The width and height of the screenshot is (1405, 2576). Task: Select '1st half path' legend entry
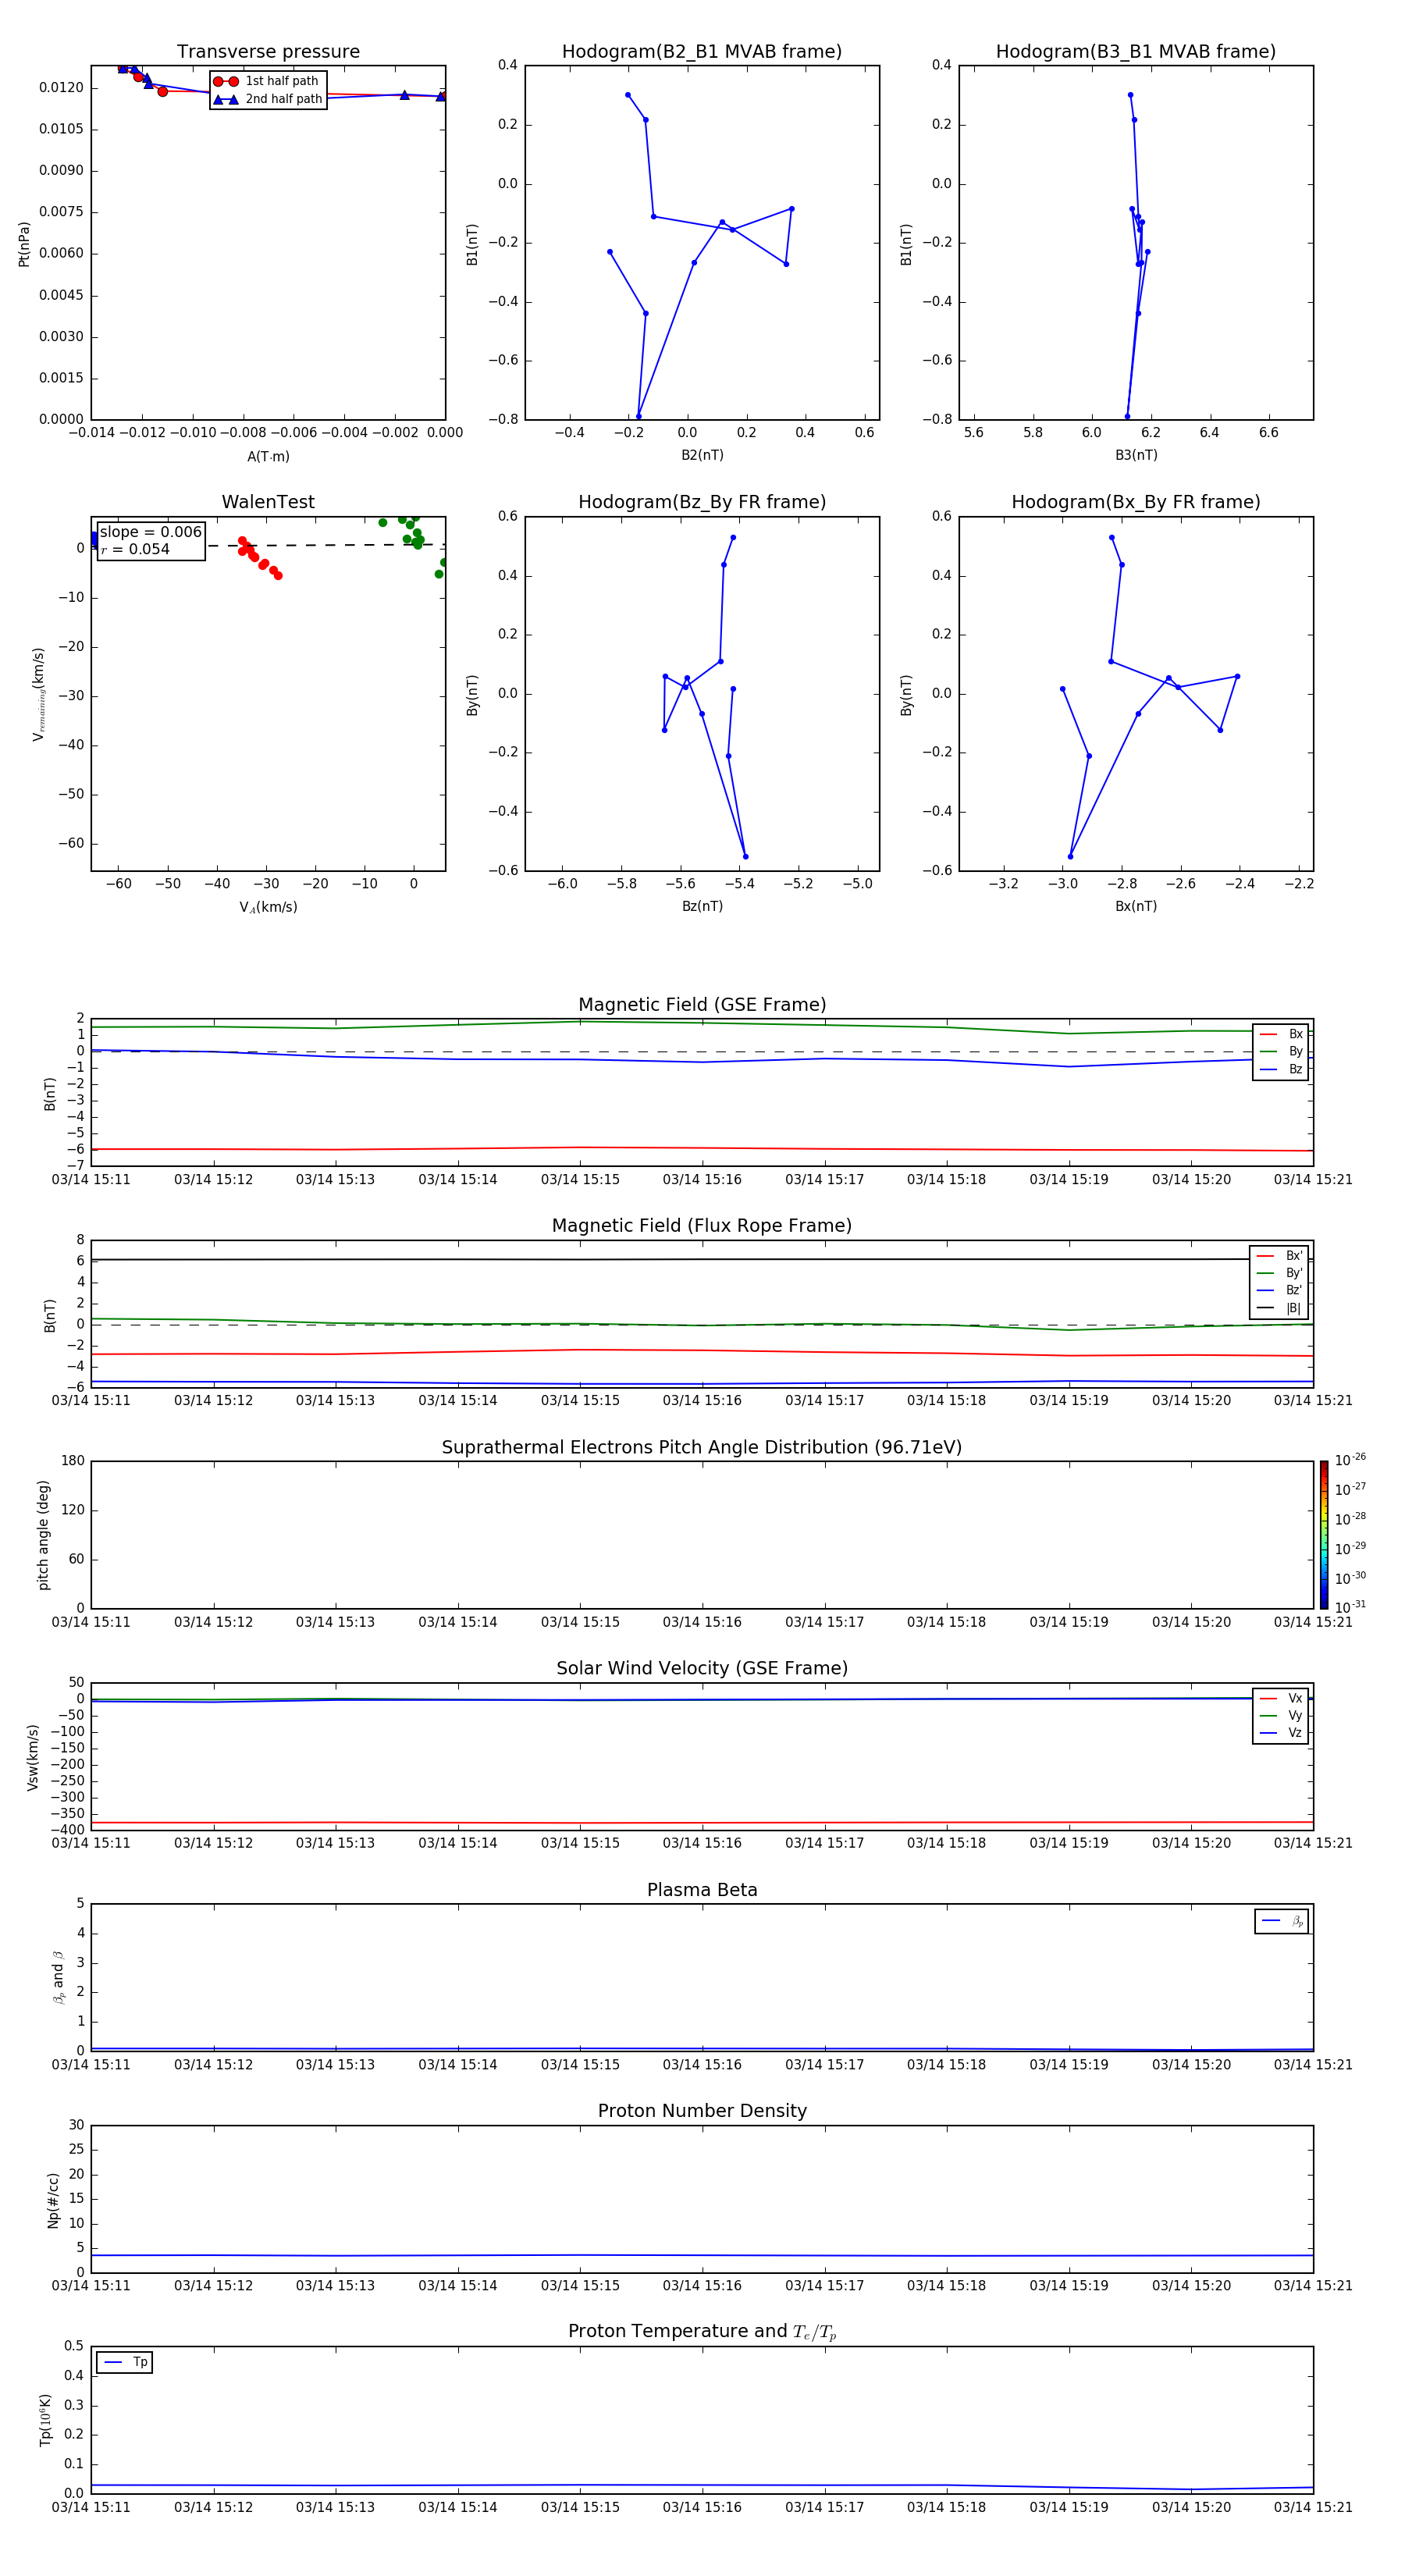[x=266, y=81]
